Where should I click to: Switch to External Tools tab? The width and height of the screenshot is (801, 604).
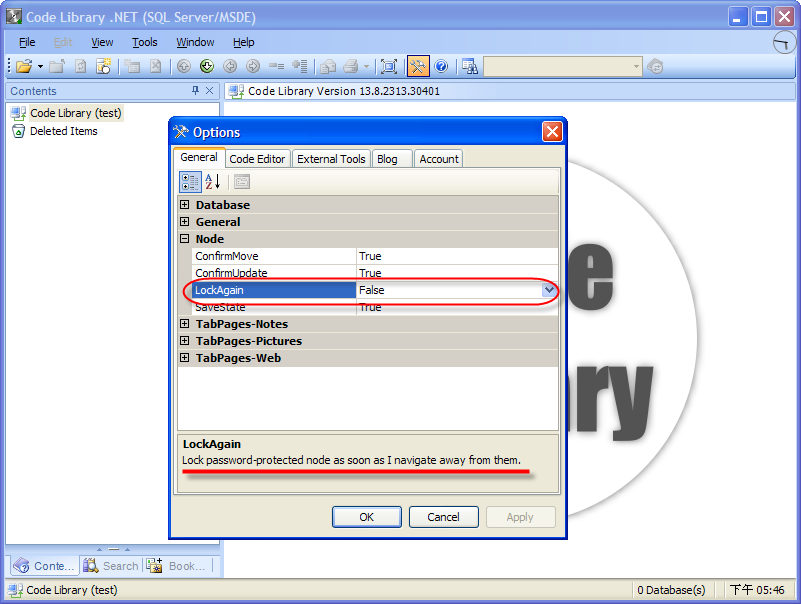coord(331,159)
